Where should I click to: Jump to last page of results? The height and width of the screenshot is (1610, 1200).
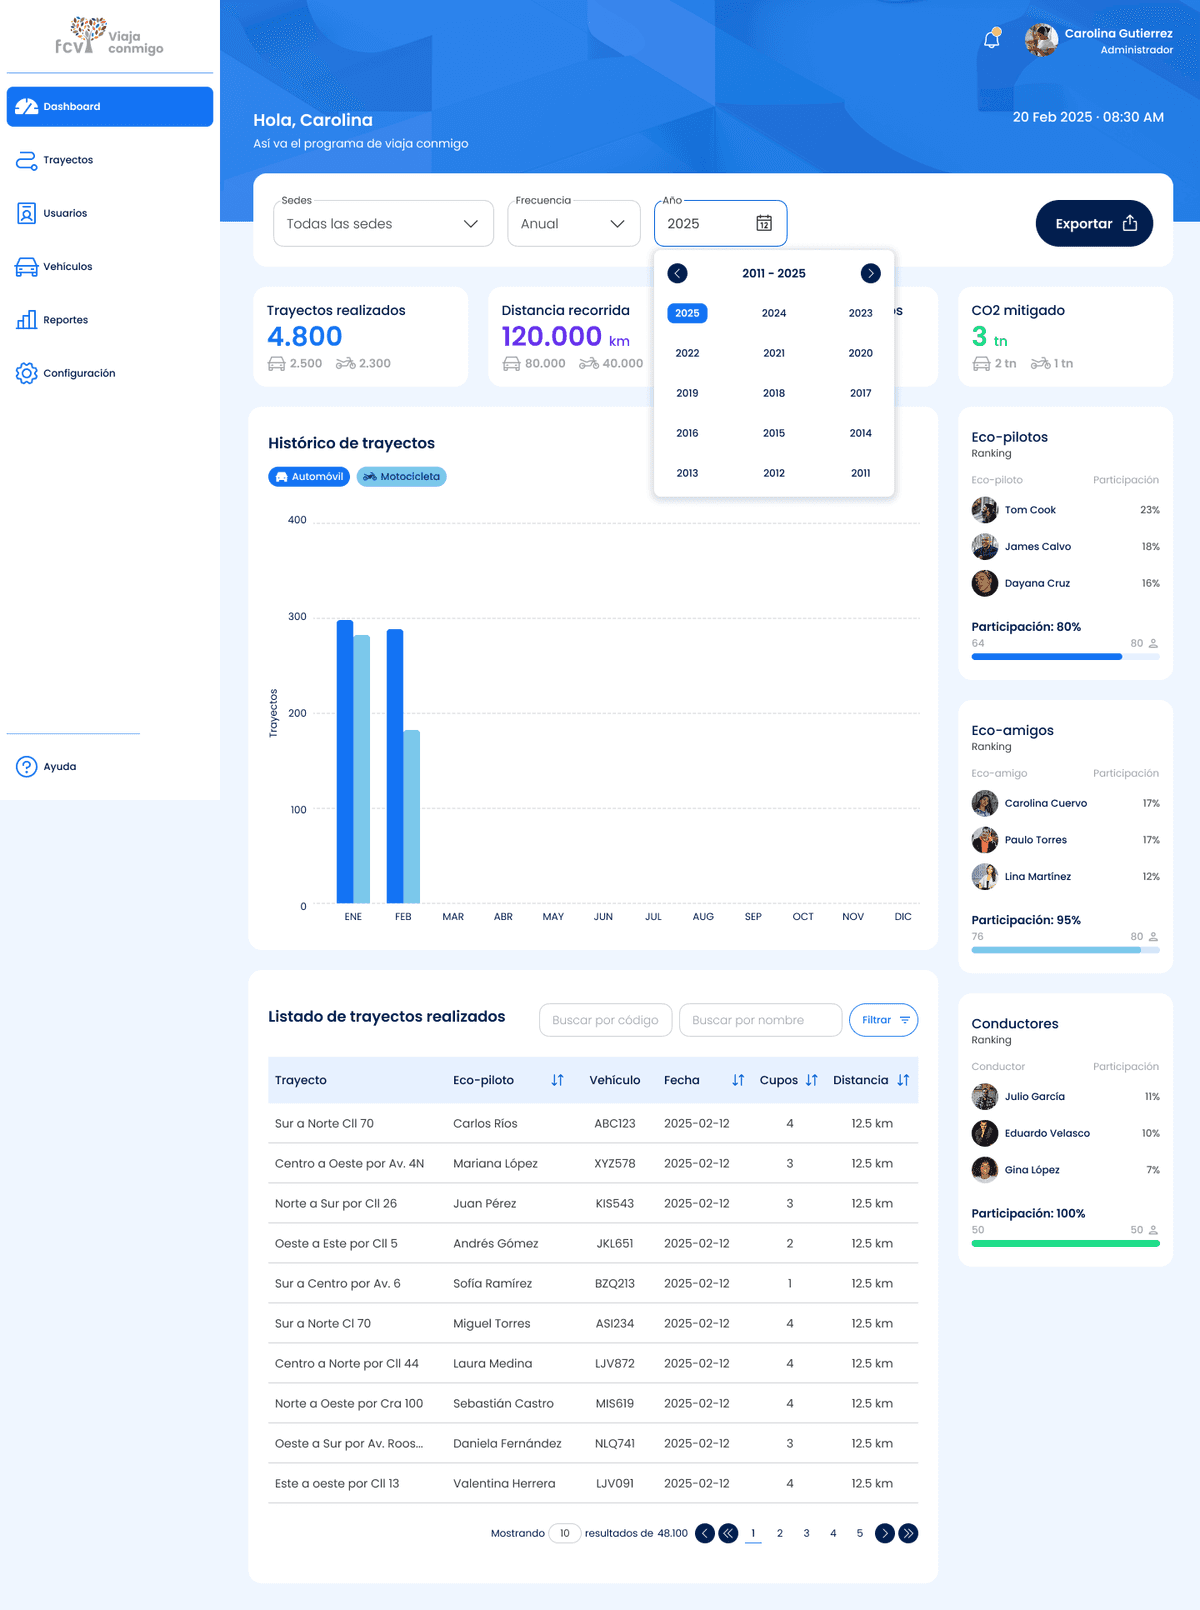click(x=908, y=1533)
